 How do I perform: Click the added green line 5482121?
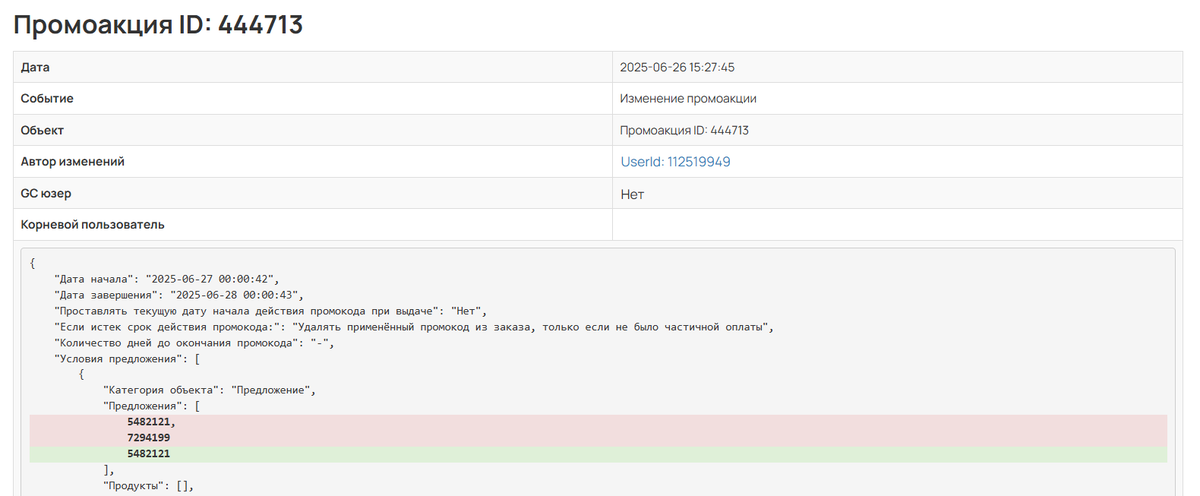click(598, 455)
